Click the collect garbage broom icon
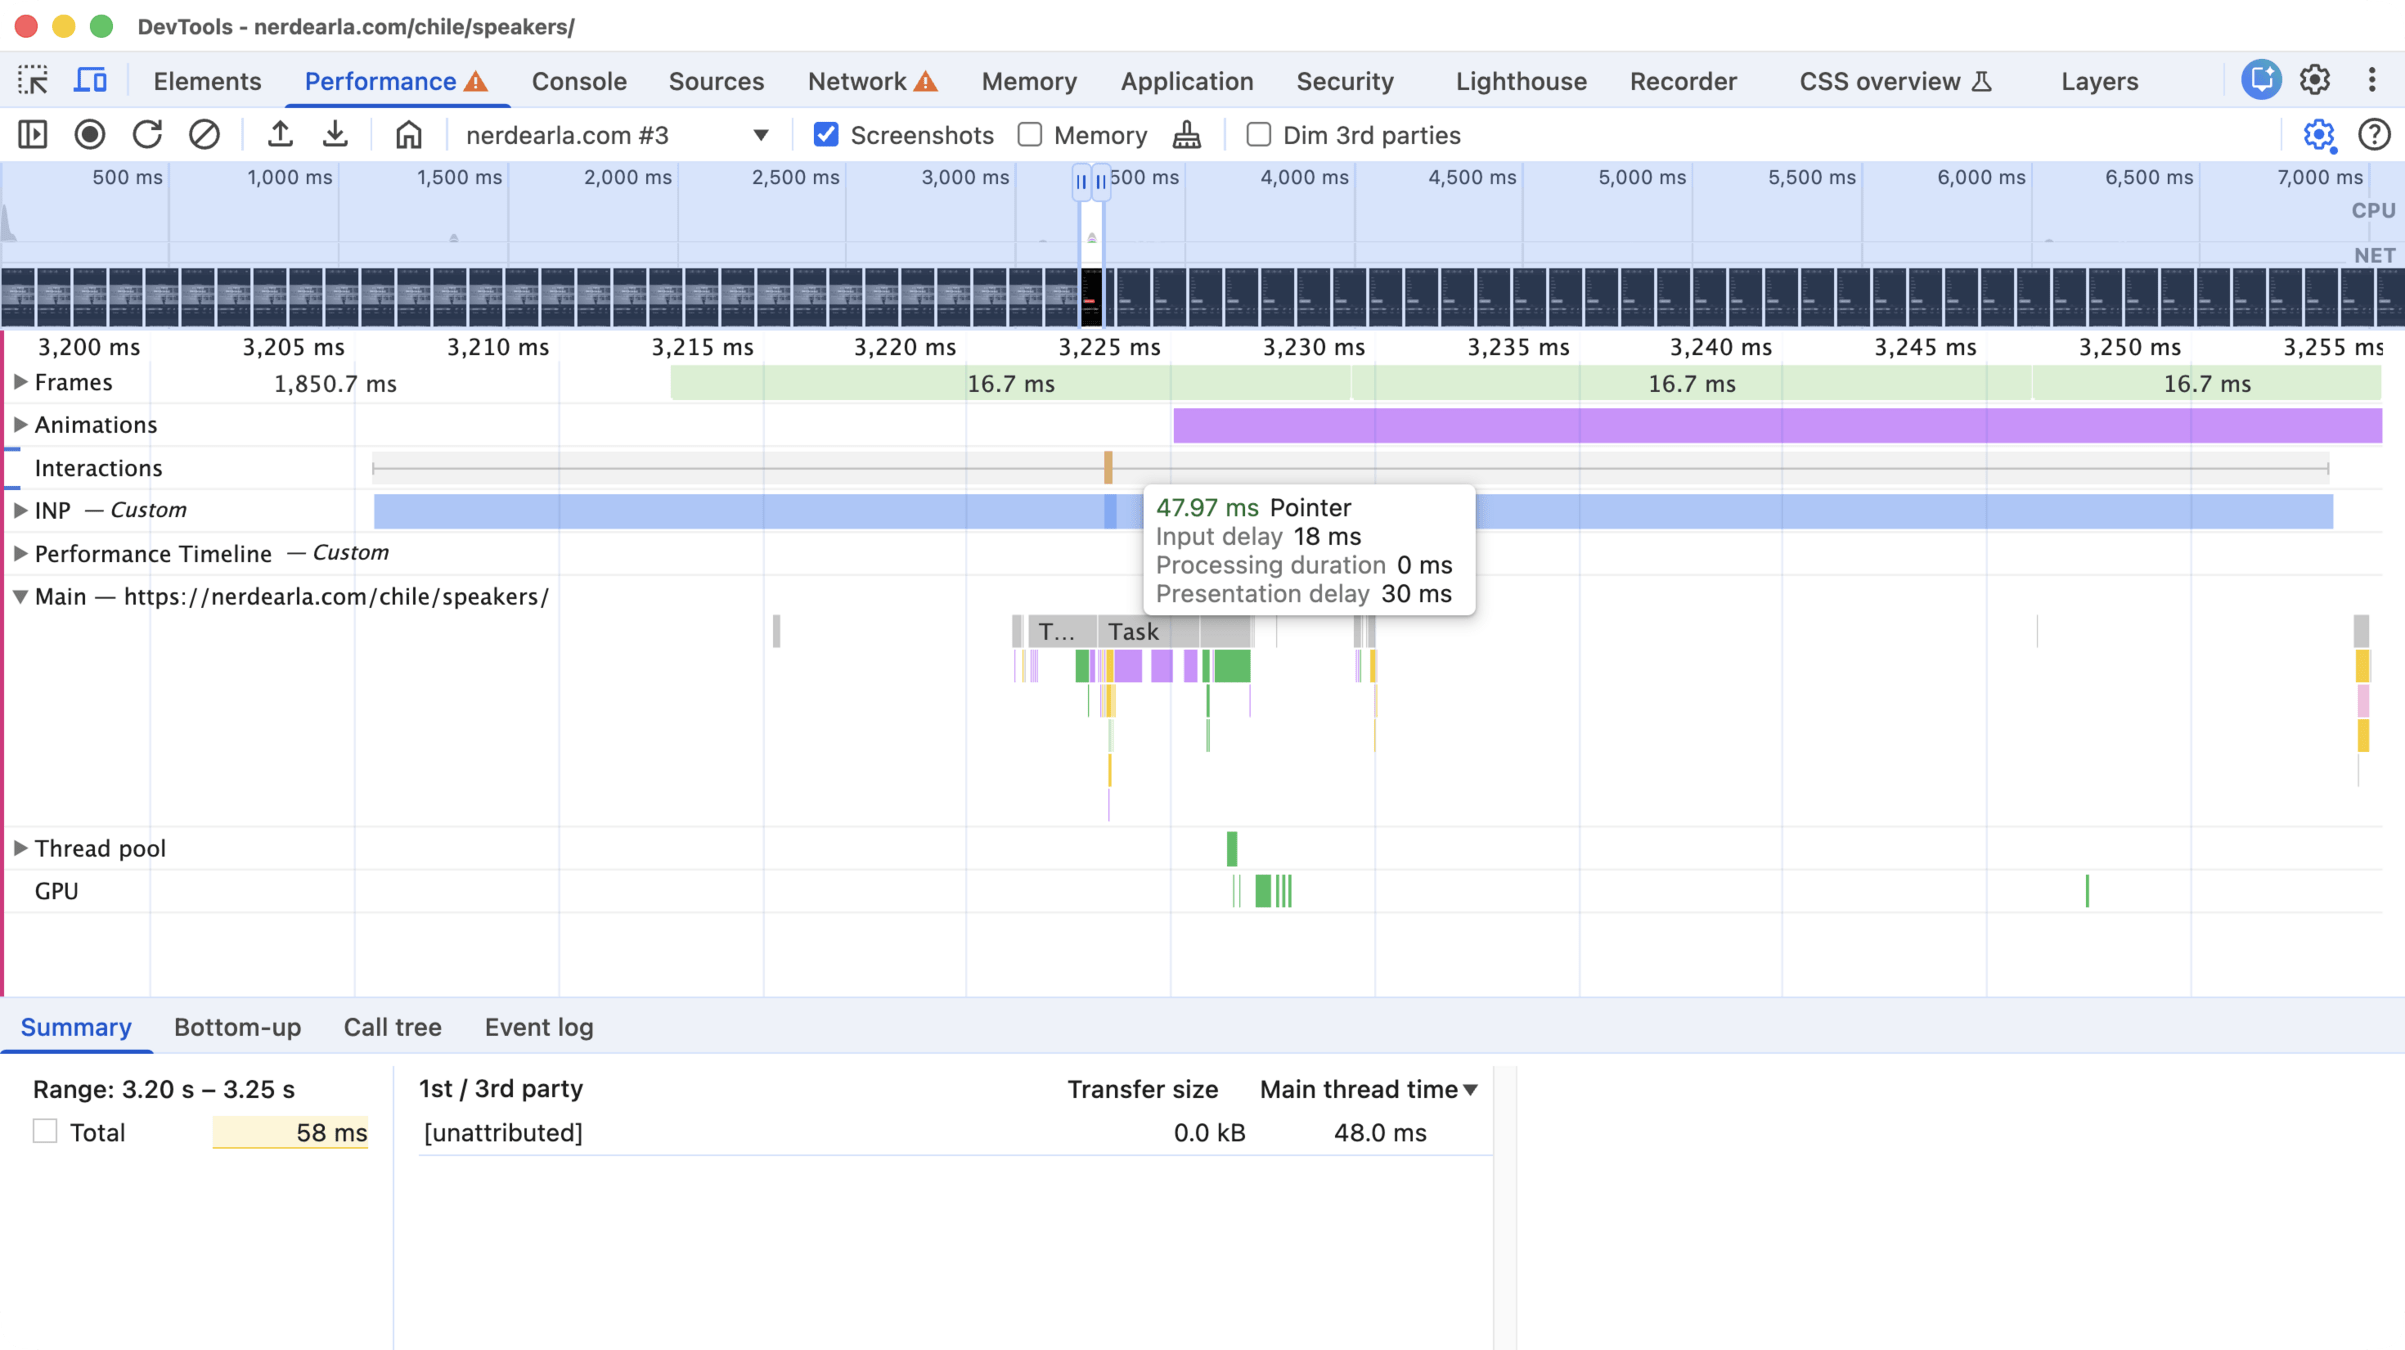The image size is (2405, 1350). [x=1187, y=135]
